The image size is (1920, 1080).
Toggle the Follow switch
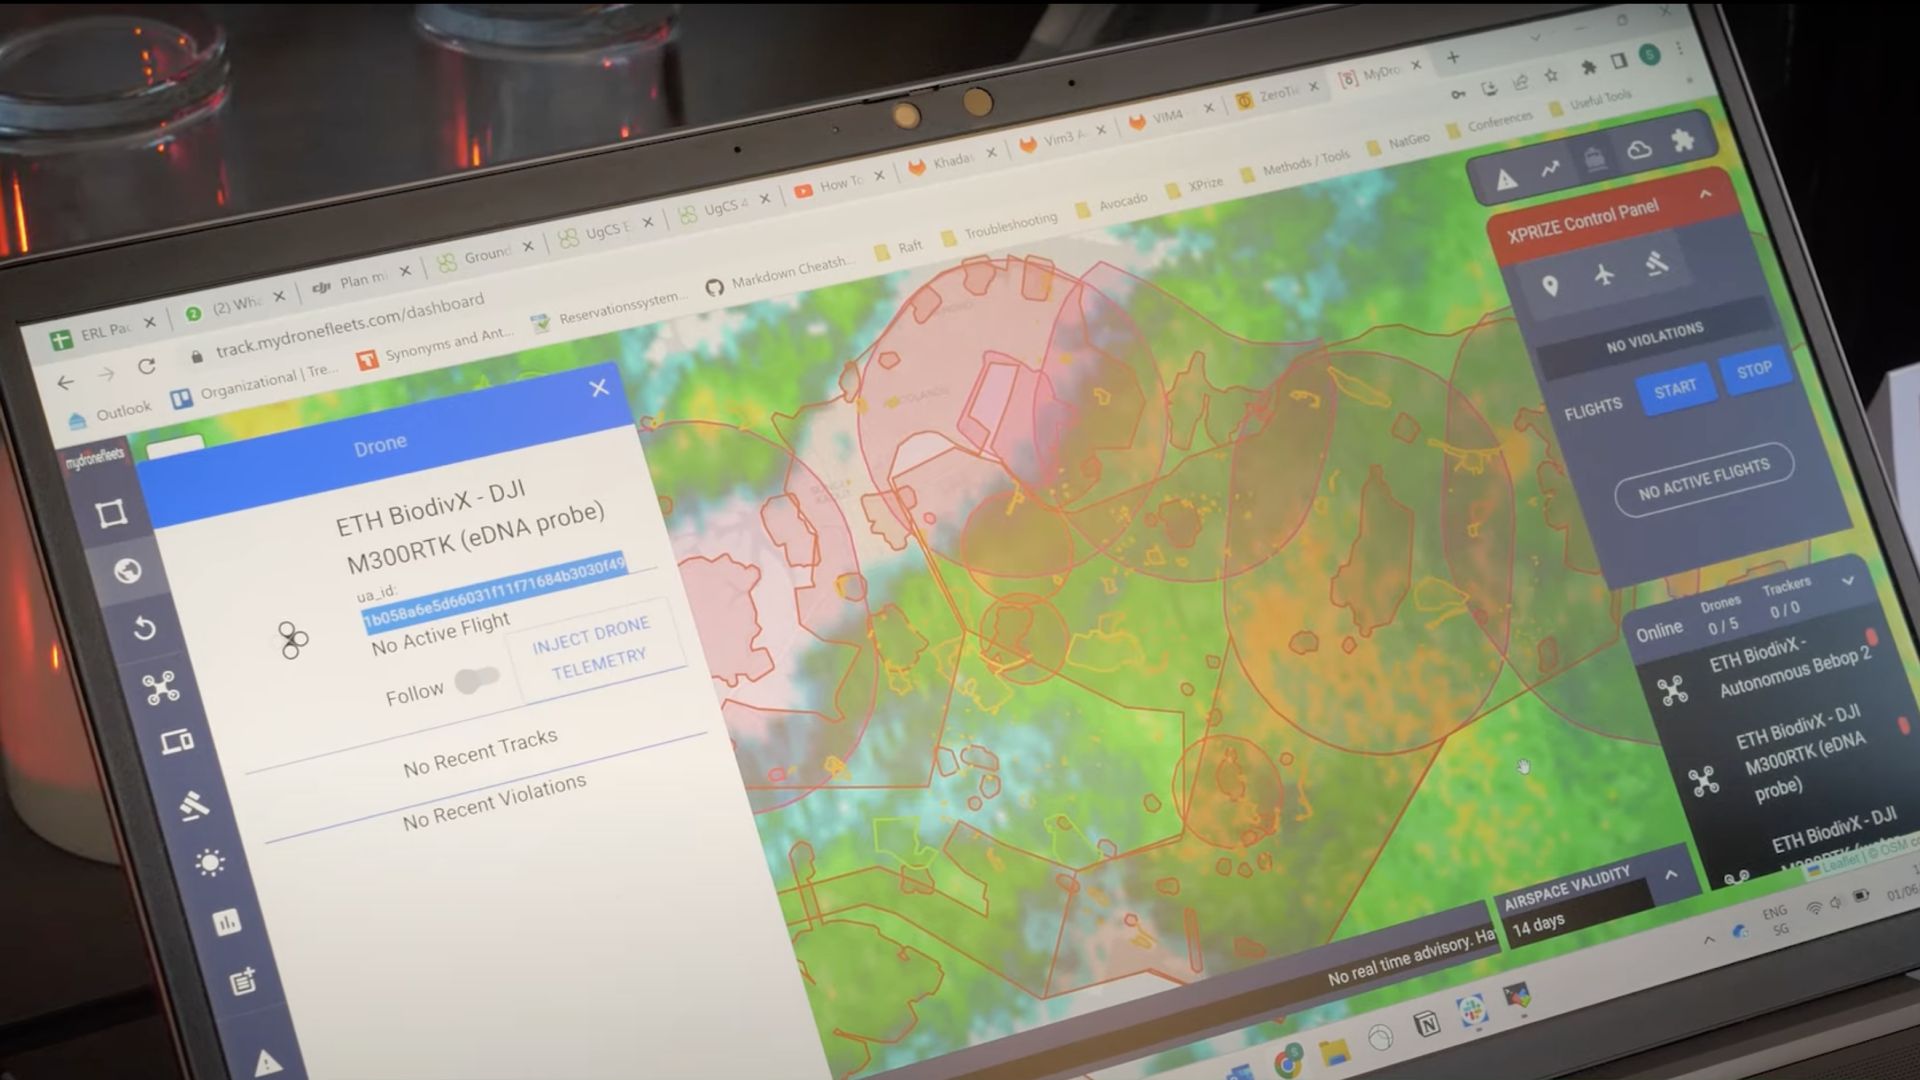pyautogui.click(x=478, y=679)
